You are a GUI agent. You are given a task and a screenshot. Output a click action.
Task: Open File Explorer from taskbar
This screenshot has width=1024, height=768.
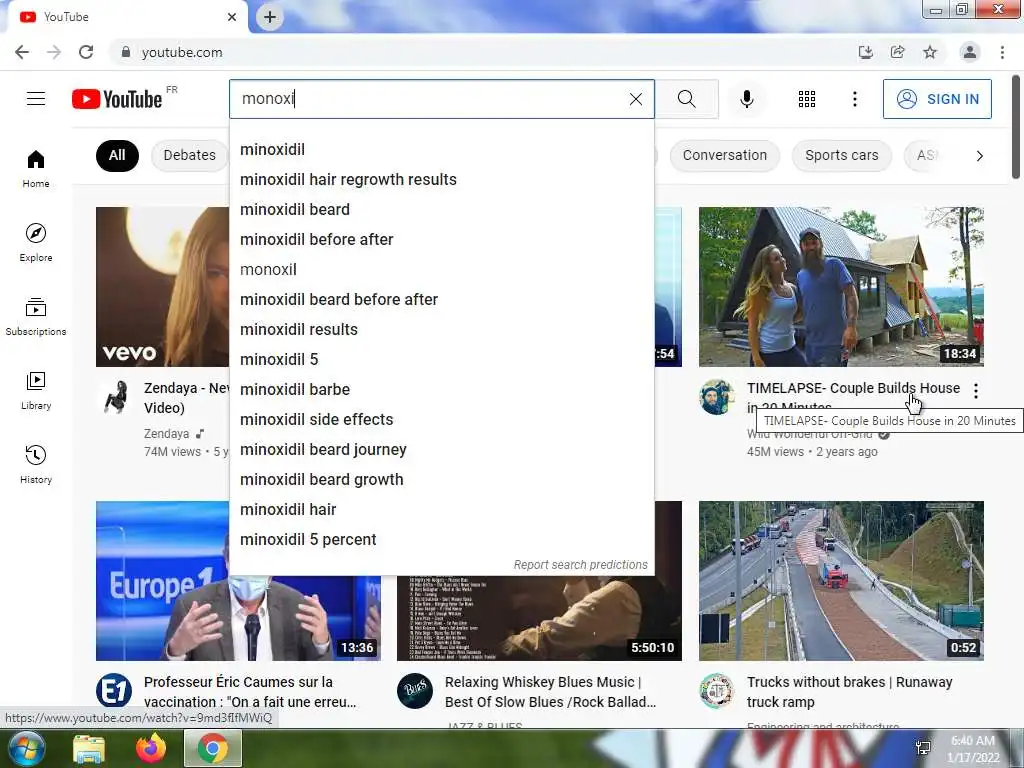pyautogui.click(x=89, y=748)
